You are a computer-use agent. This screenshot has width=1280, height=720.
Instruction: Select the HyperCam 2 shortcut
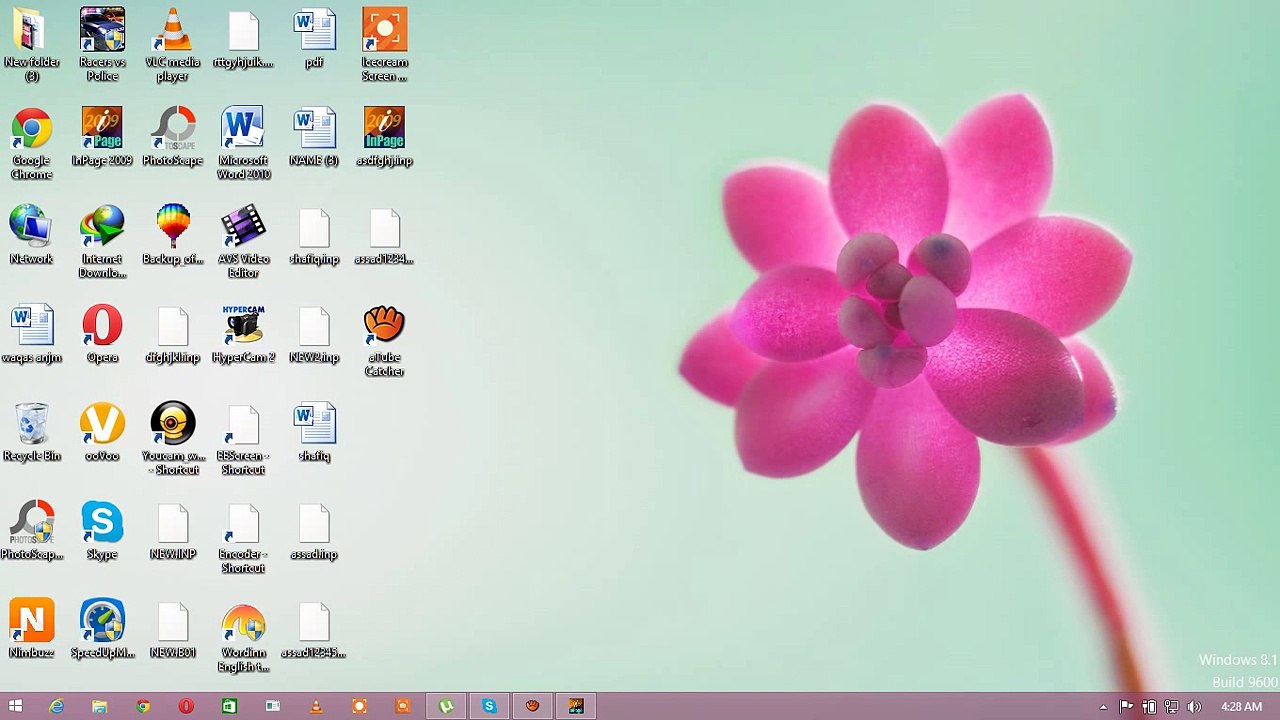(x=243, y=334)
